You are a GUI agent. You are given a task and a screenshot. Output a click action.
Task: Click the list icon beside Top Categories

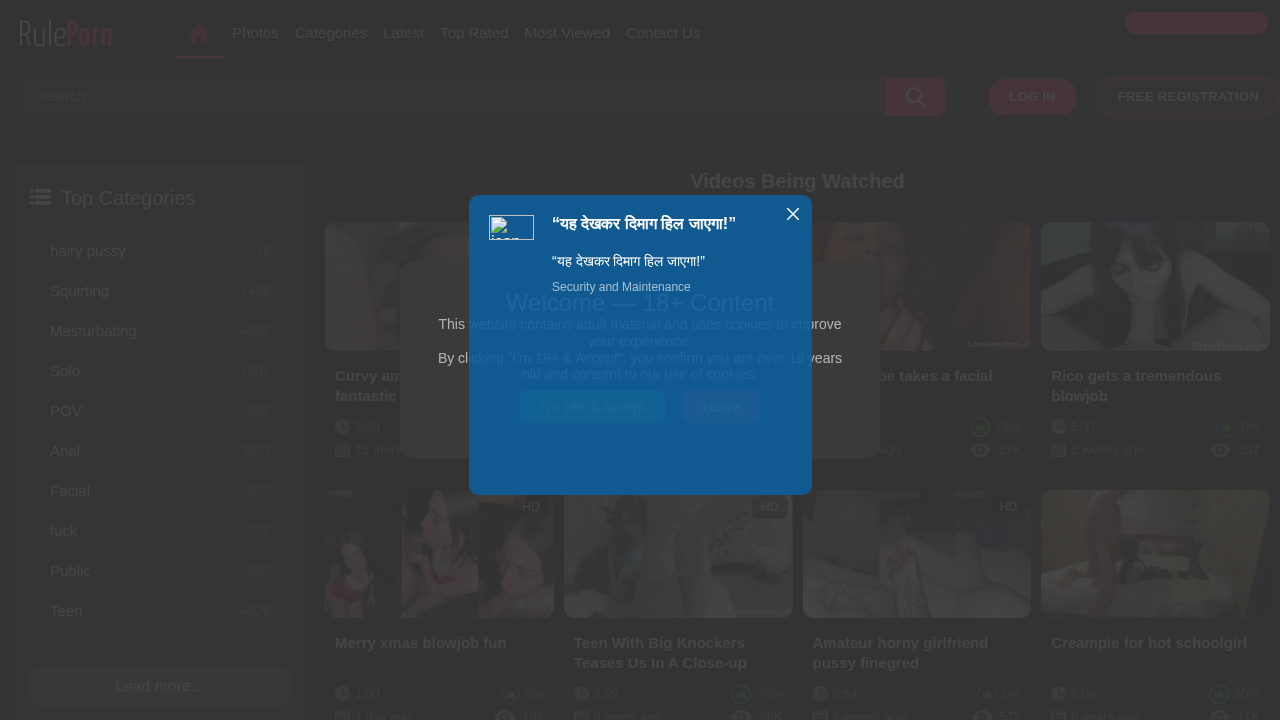[40, 197]
